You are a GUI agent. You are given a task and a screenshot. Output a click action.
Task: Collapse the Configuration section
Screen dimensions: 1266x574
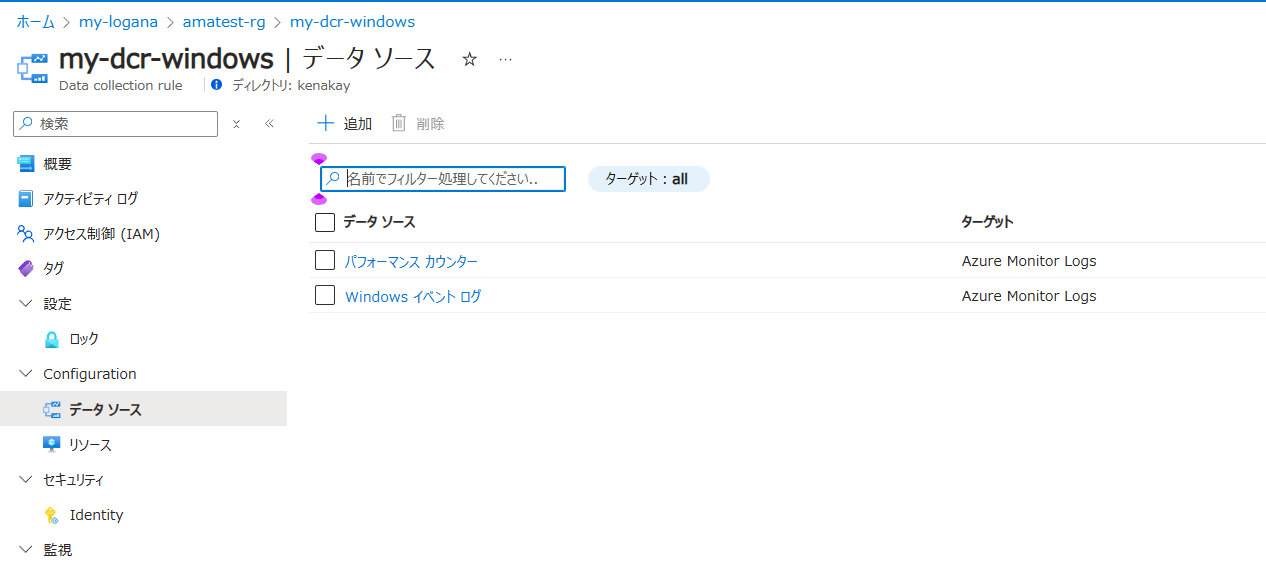tap(26, 374)
